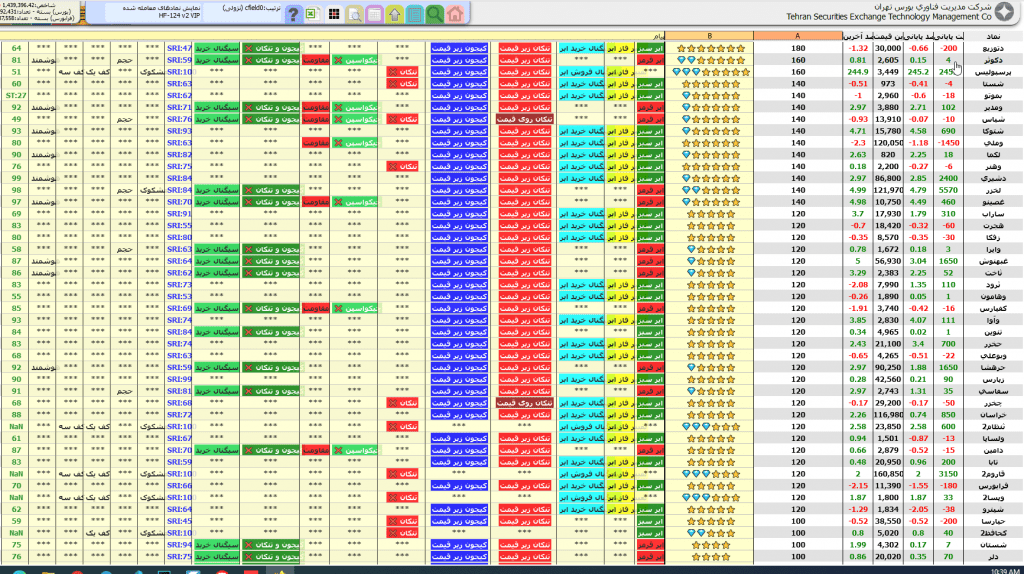The width and height of the screenshot is (1024, 574).
Task: Click the ترتیب cfield0 sort order field
Action: point(249,10)
